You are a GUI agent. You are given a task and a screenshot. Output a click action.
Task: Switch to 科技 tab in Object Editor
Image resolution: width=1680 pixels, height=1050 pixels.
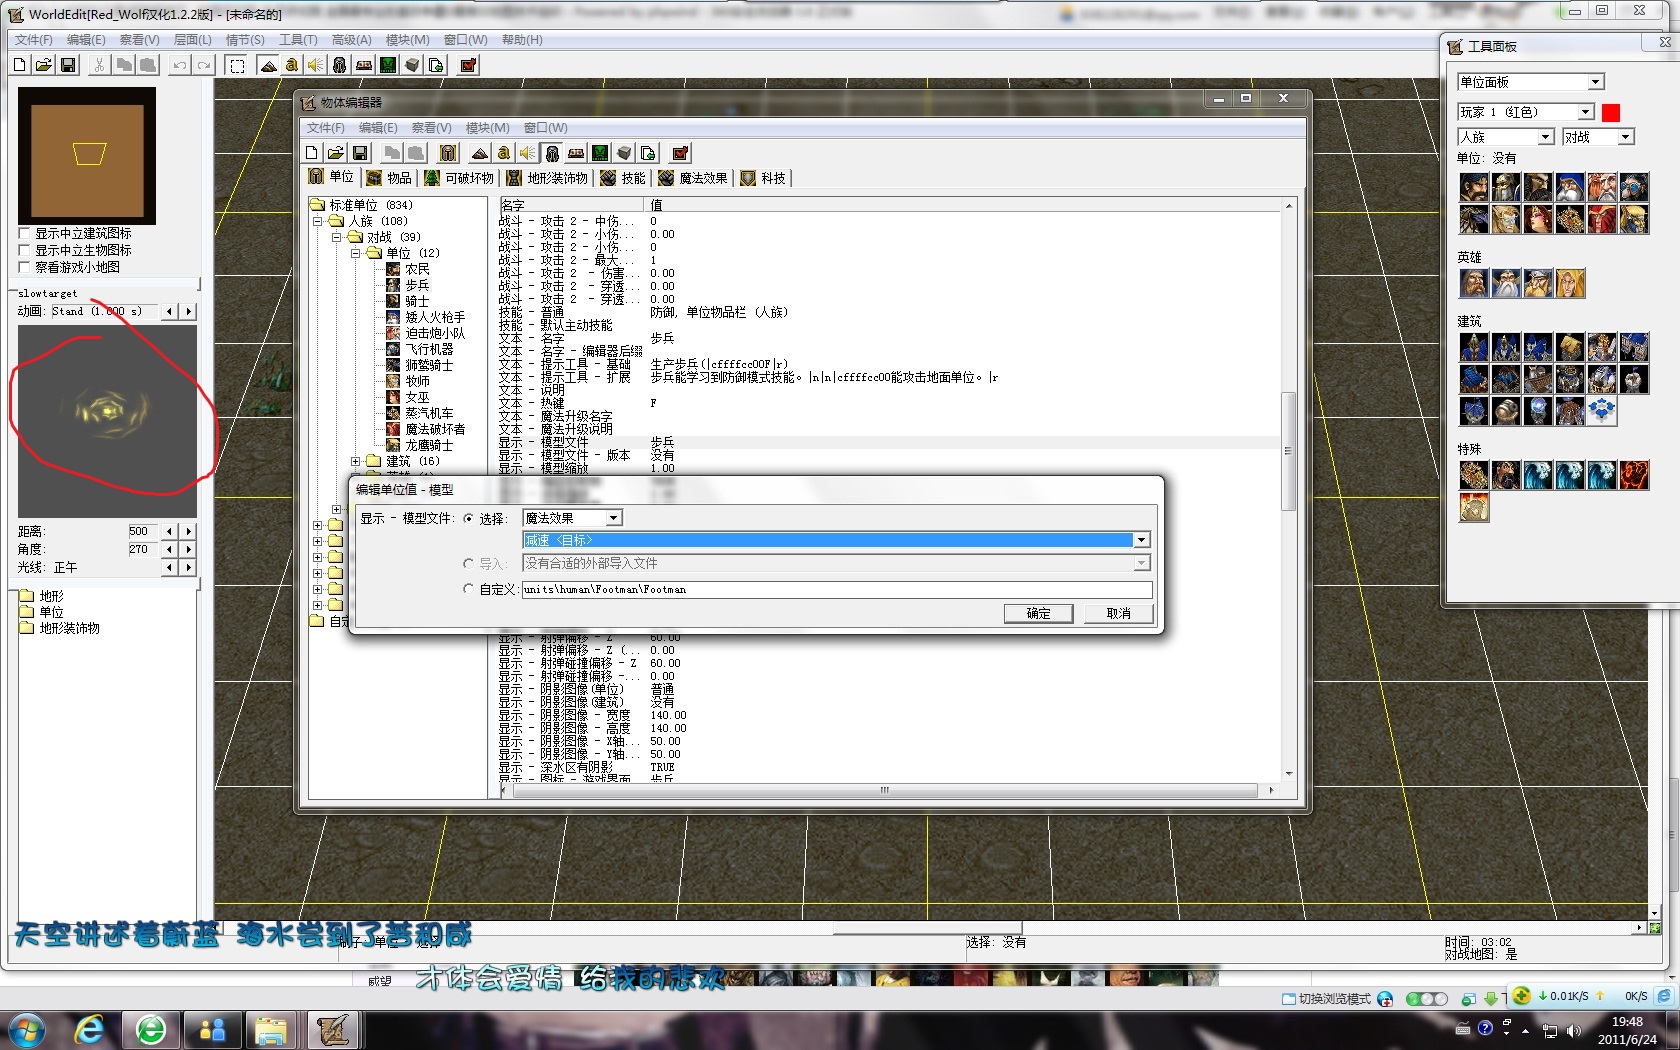(763, 178)
